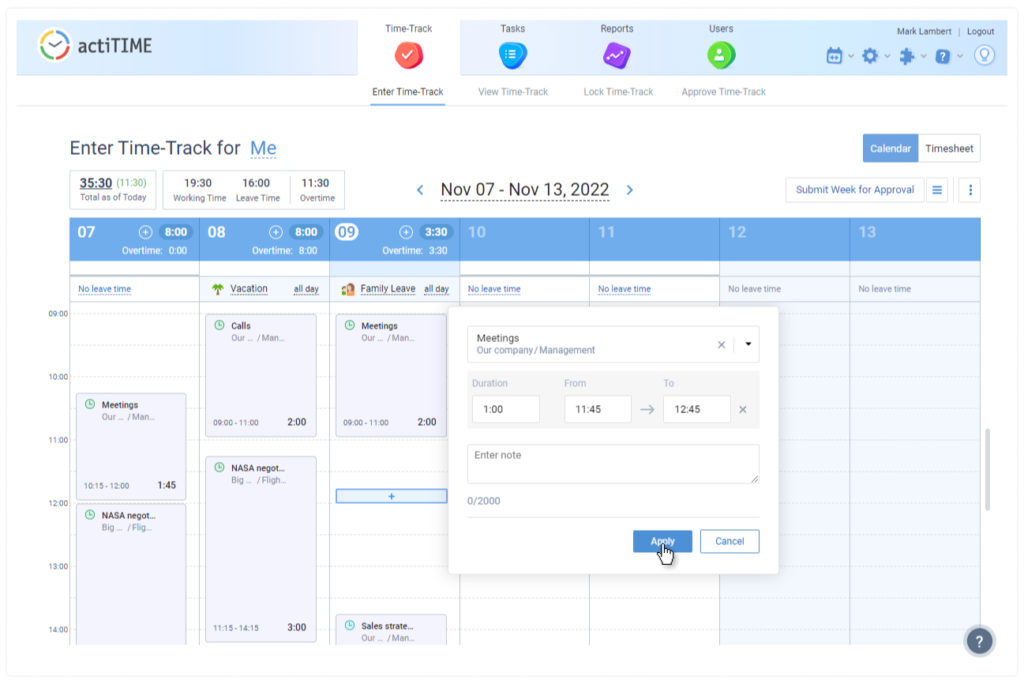This screenshot has width=1024, height=684.
Task: Switch to the Timesheet view
Action: pyautogui.click(x=948, y=148)
